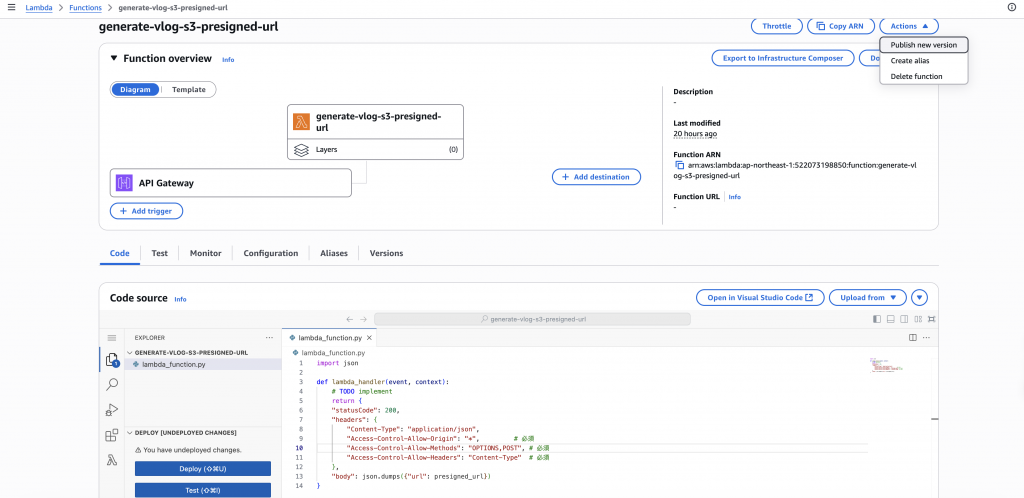Image resolution: width=1024 pixels, height=498 pixels.
Task: Click the purple API Gateway icon
Action: pyautogui.click(x=124, y=183)
